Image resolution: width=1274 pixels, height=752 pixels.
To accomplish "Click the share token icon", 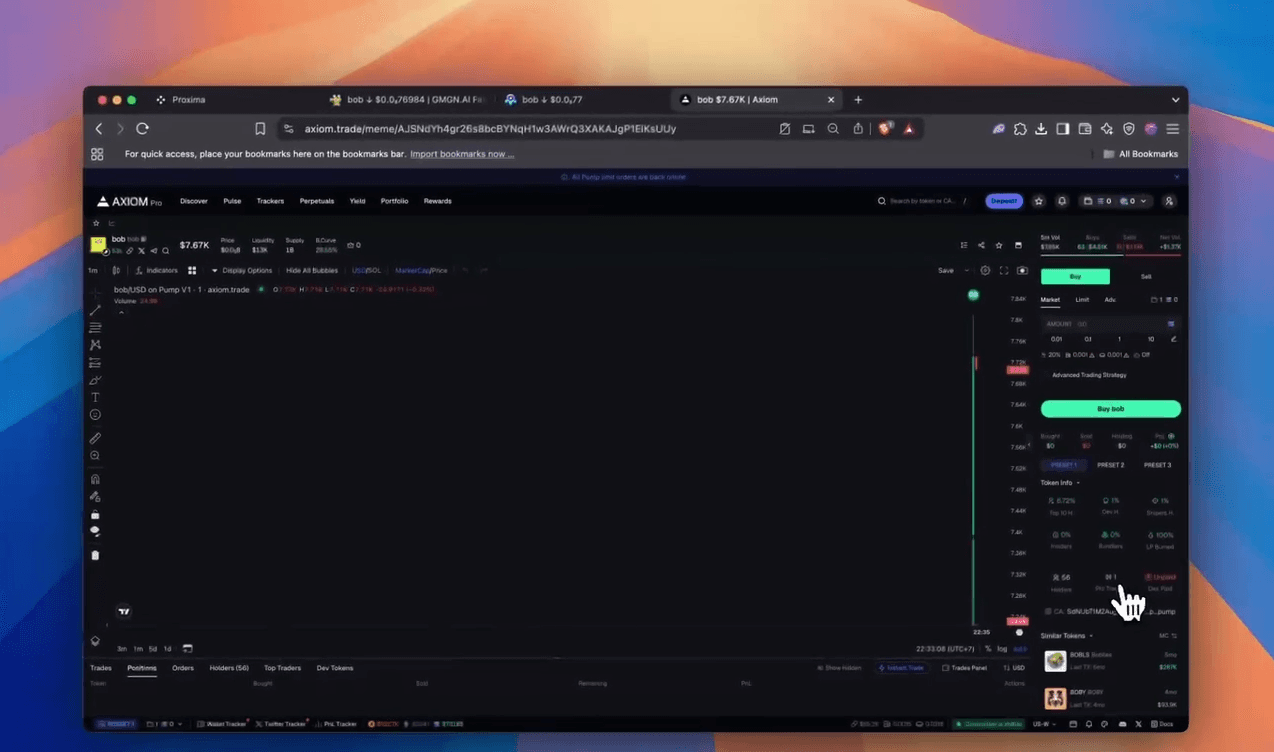I will pyautogui.click(x=981, y=245).
